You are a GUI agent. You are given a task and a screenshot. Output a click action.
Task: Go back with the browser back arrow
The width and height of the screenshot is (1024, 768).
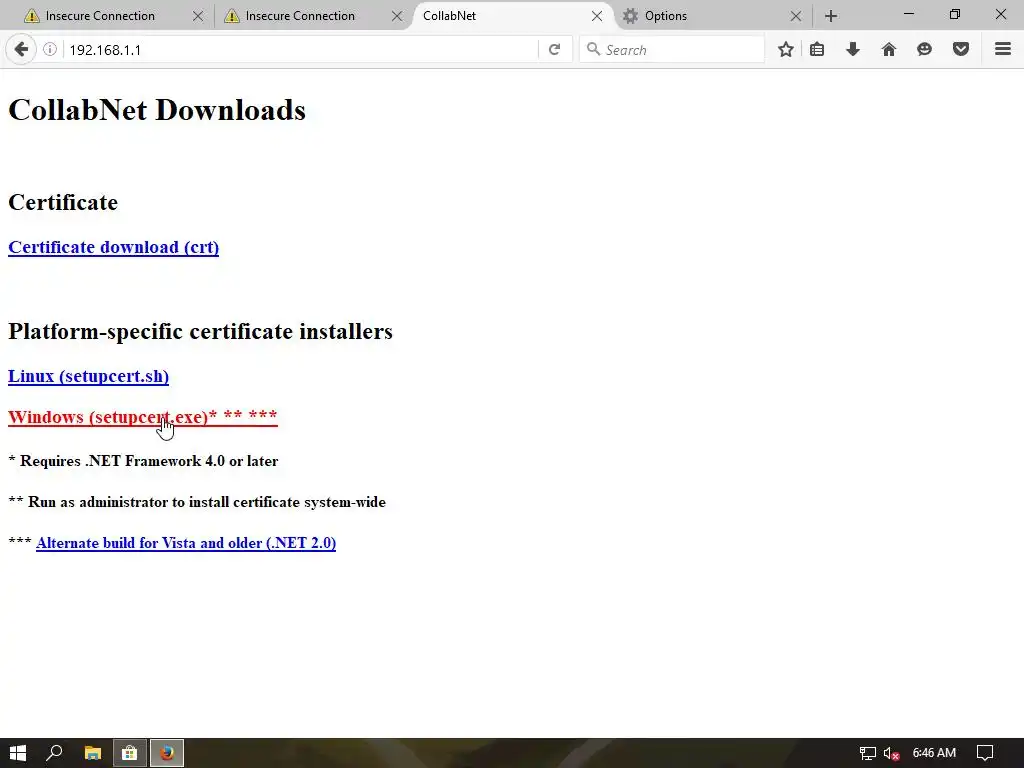click(21, 49)
